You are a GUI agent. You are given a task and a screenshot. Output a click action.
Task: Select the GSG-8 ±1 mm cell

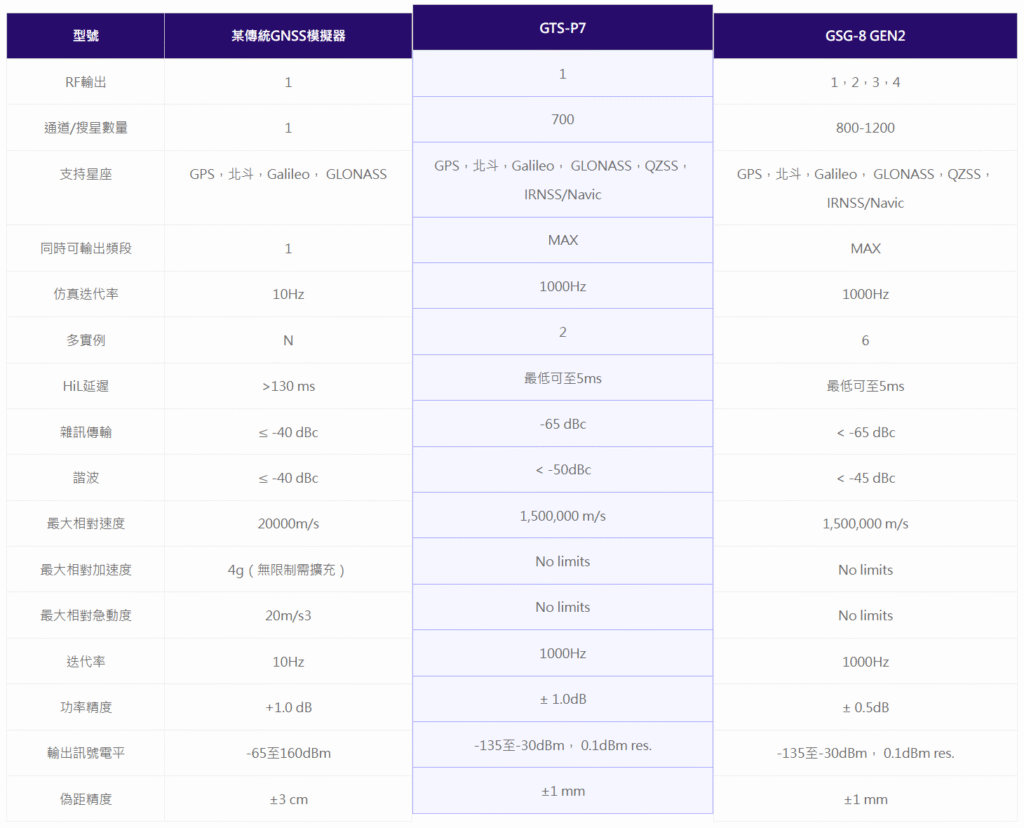(x=865, y=799)
